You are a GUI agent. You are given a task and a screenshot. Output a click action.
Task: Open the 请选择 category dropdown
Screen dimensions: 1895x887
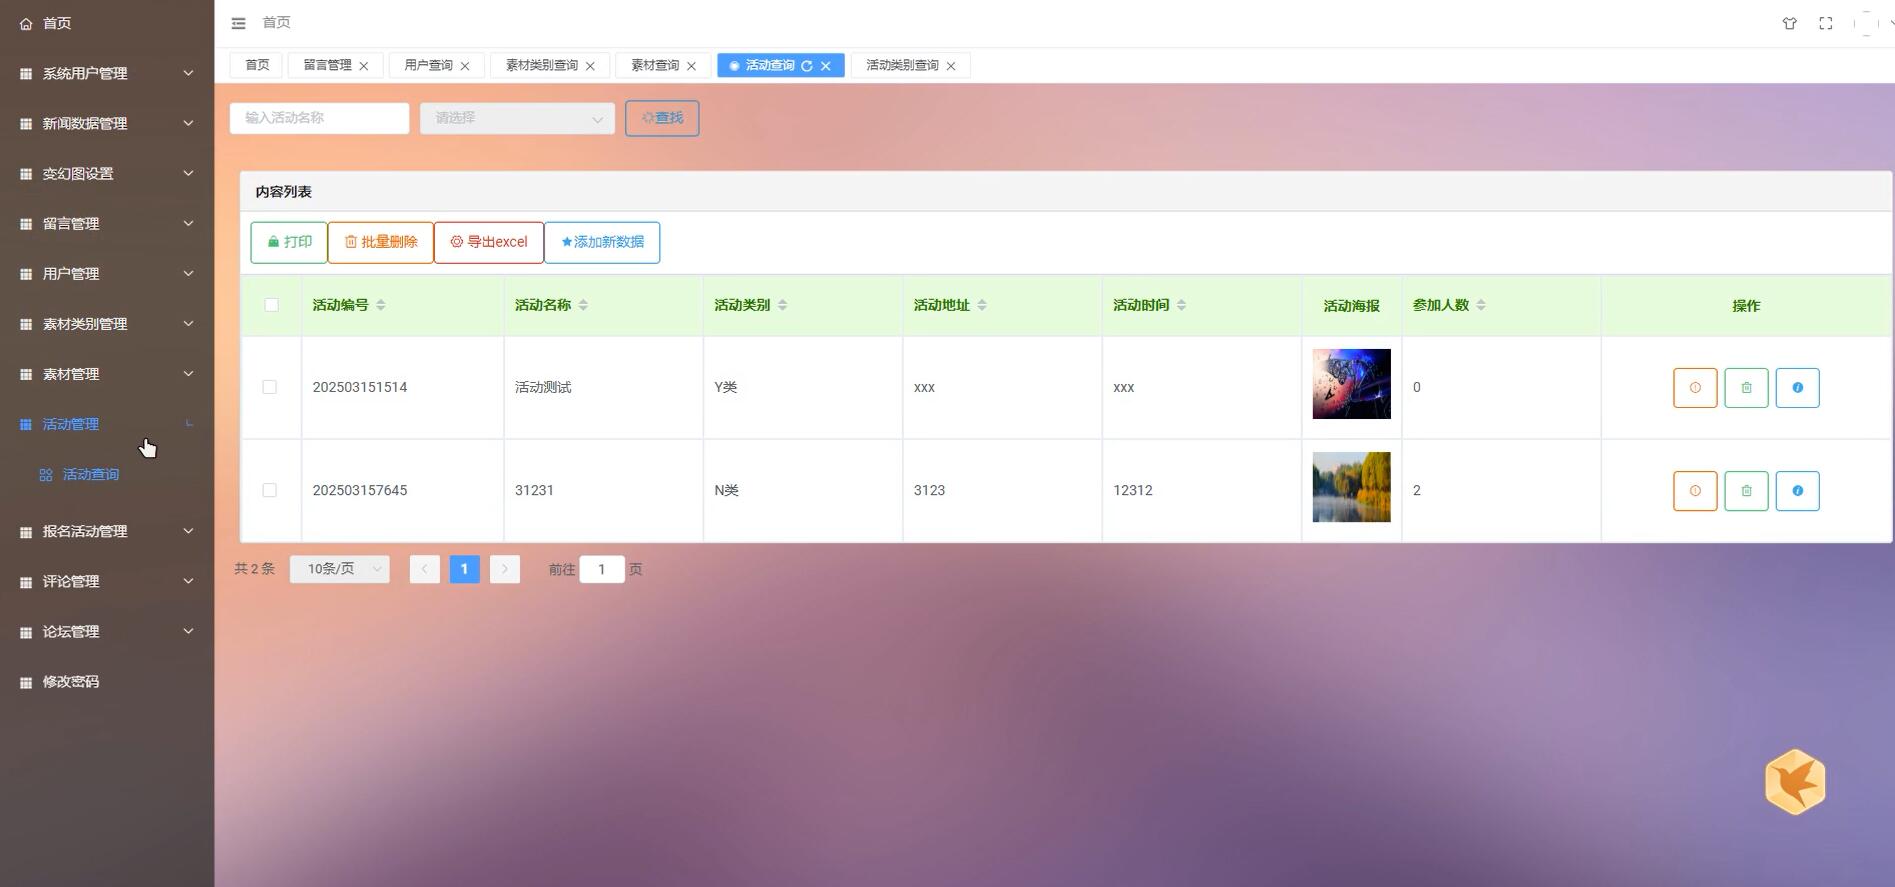click(517, 118)
